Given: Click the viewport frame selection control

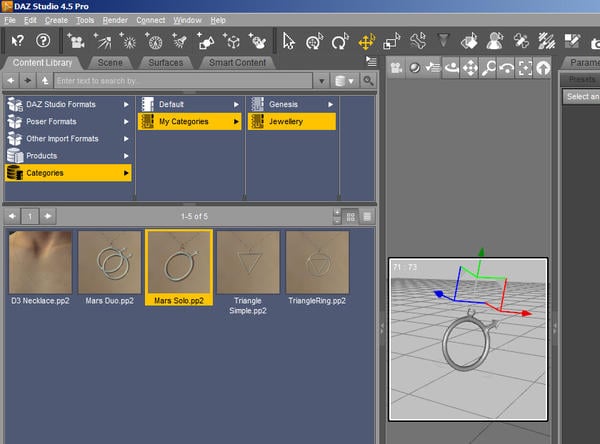Looking at the screenshot, I should [x=525, y=68].
